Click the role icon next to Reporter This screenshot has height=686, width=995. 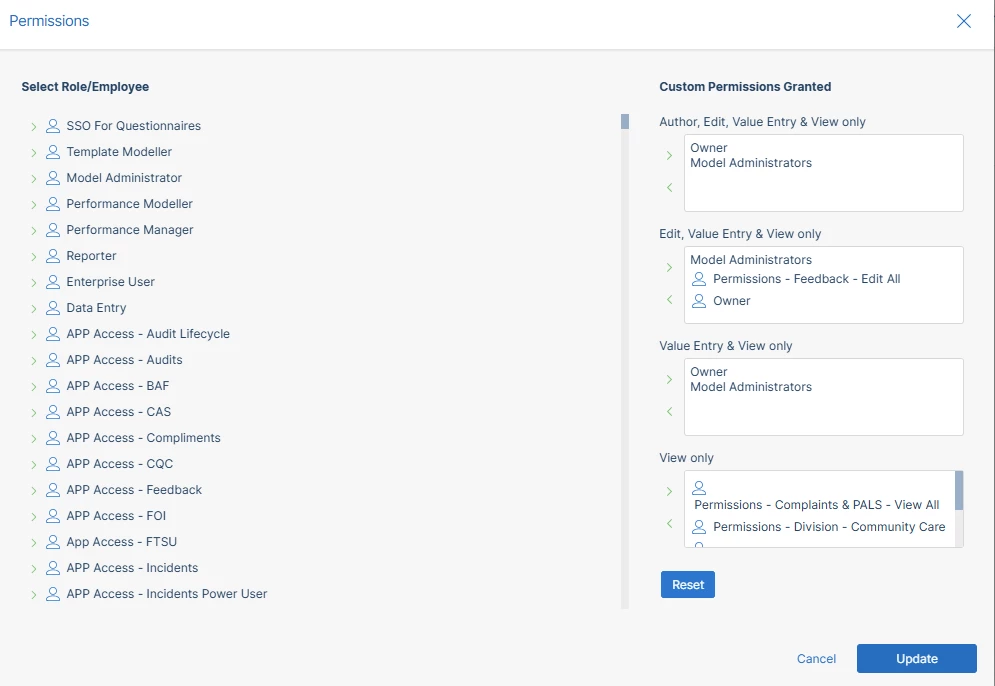(x=53, y=256)
